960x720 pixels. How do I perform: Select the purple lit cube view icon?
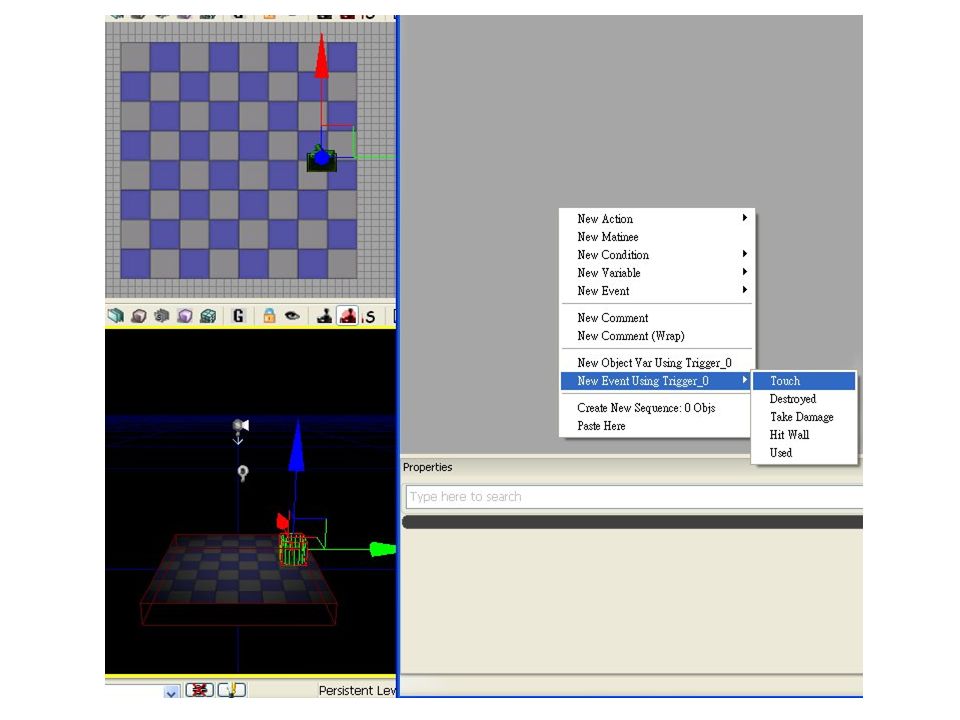coord(185,316)
